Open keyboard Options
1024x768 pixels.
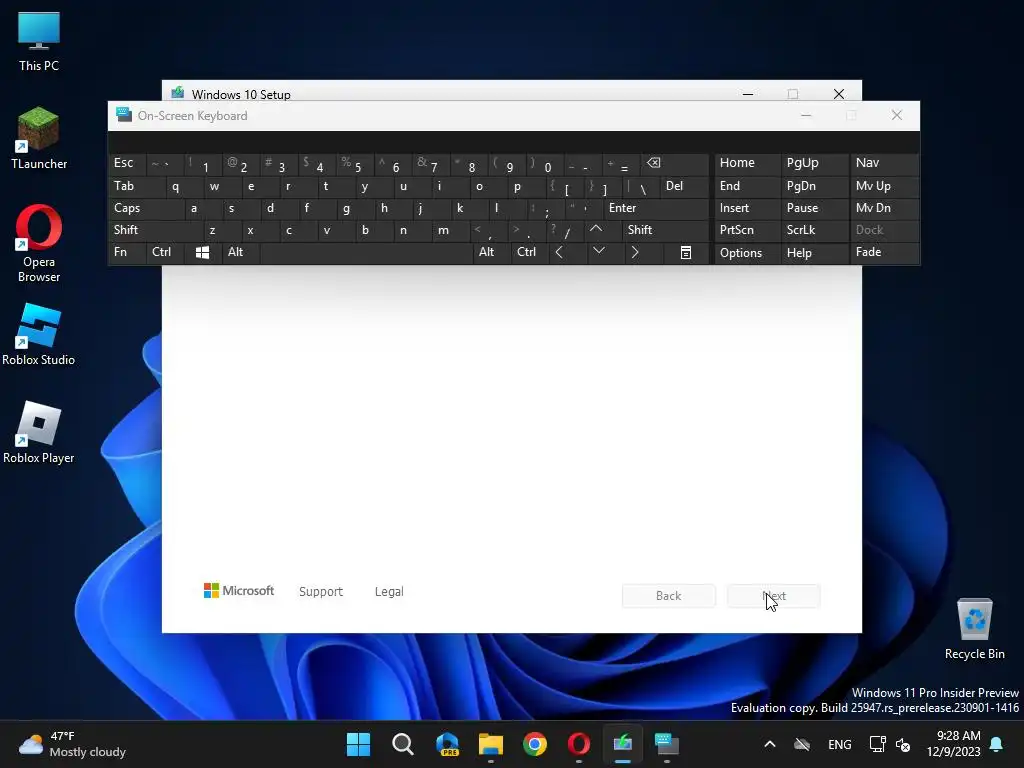point(747,253)
